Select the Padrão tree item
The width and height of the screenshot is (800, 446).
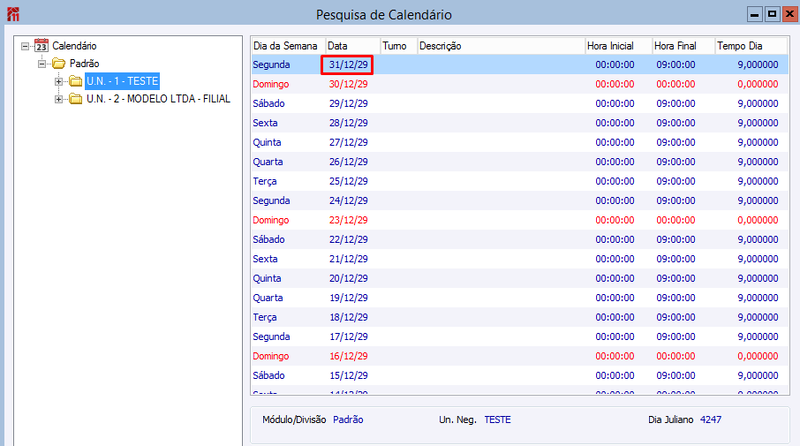pos(84,63)
